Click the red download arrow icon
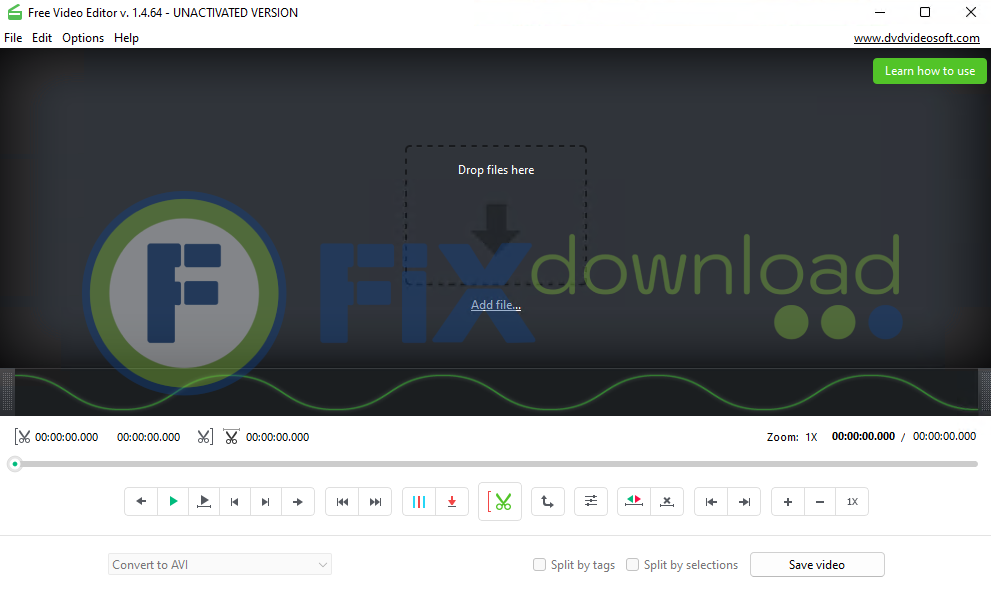 452,502
